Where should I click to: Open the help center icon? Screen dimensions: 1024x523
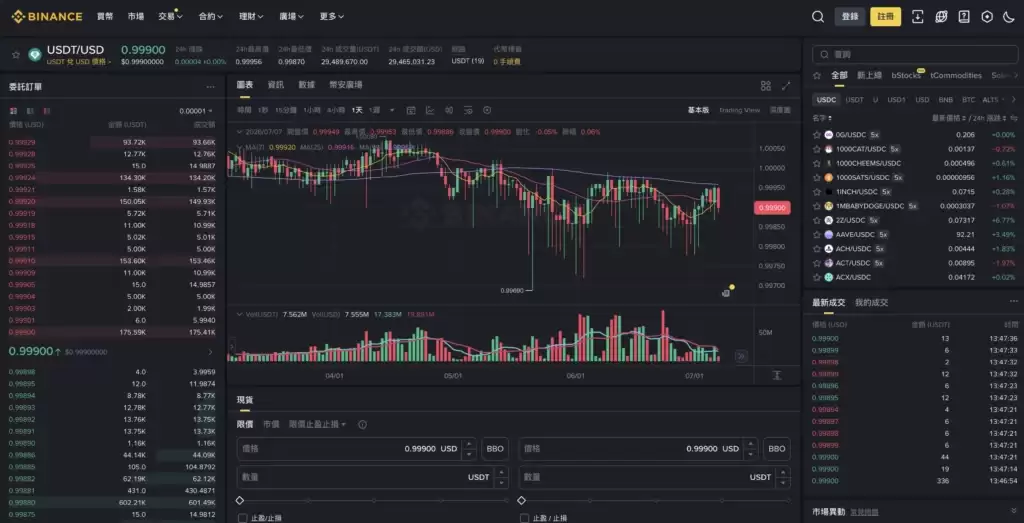click(964, 17)
